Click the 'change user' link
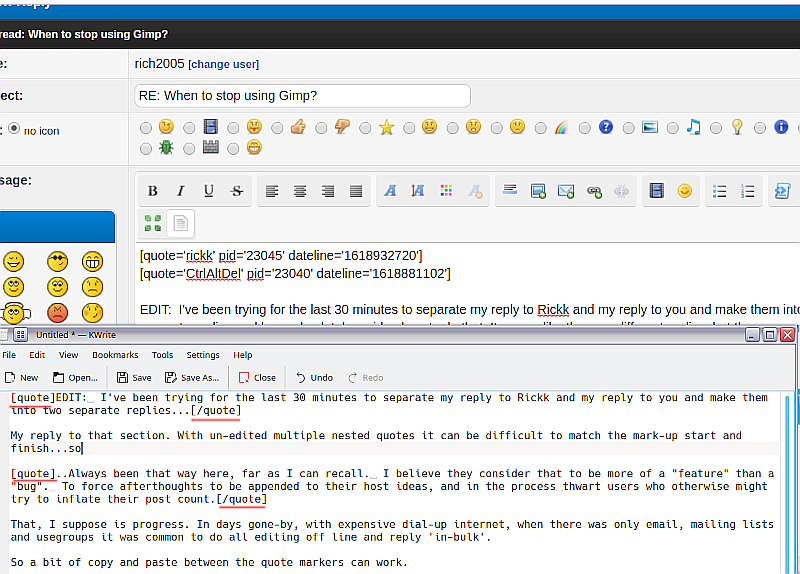800x574 pixels. coord(224,64)
